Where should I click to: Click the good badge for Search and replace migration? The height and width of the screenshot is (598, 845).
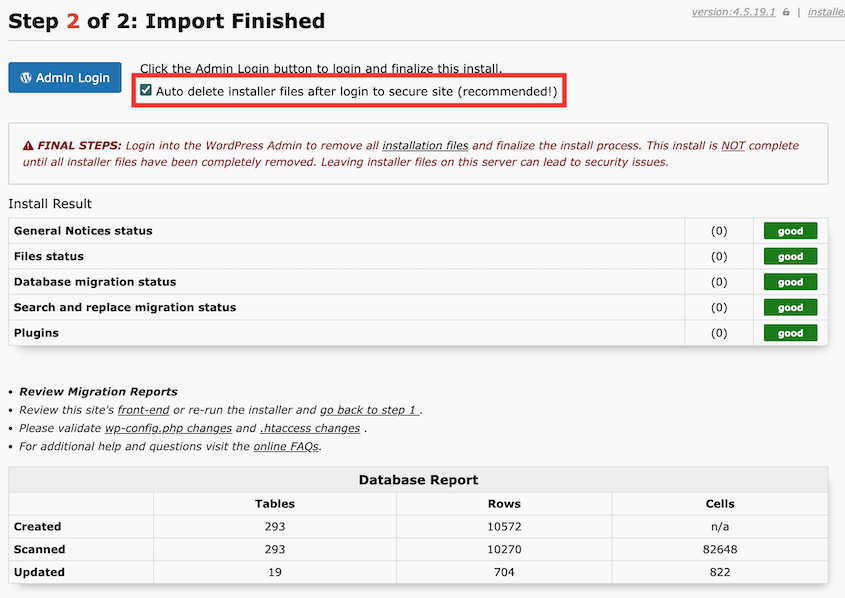[790, 307]
